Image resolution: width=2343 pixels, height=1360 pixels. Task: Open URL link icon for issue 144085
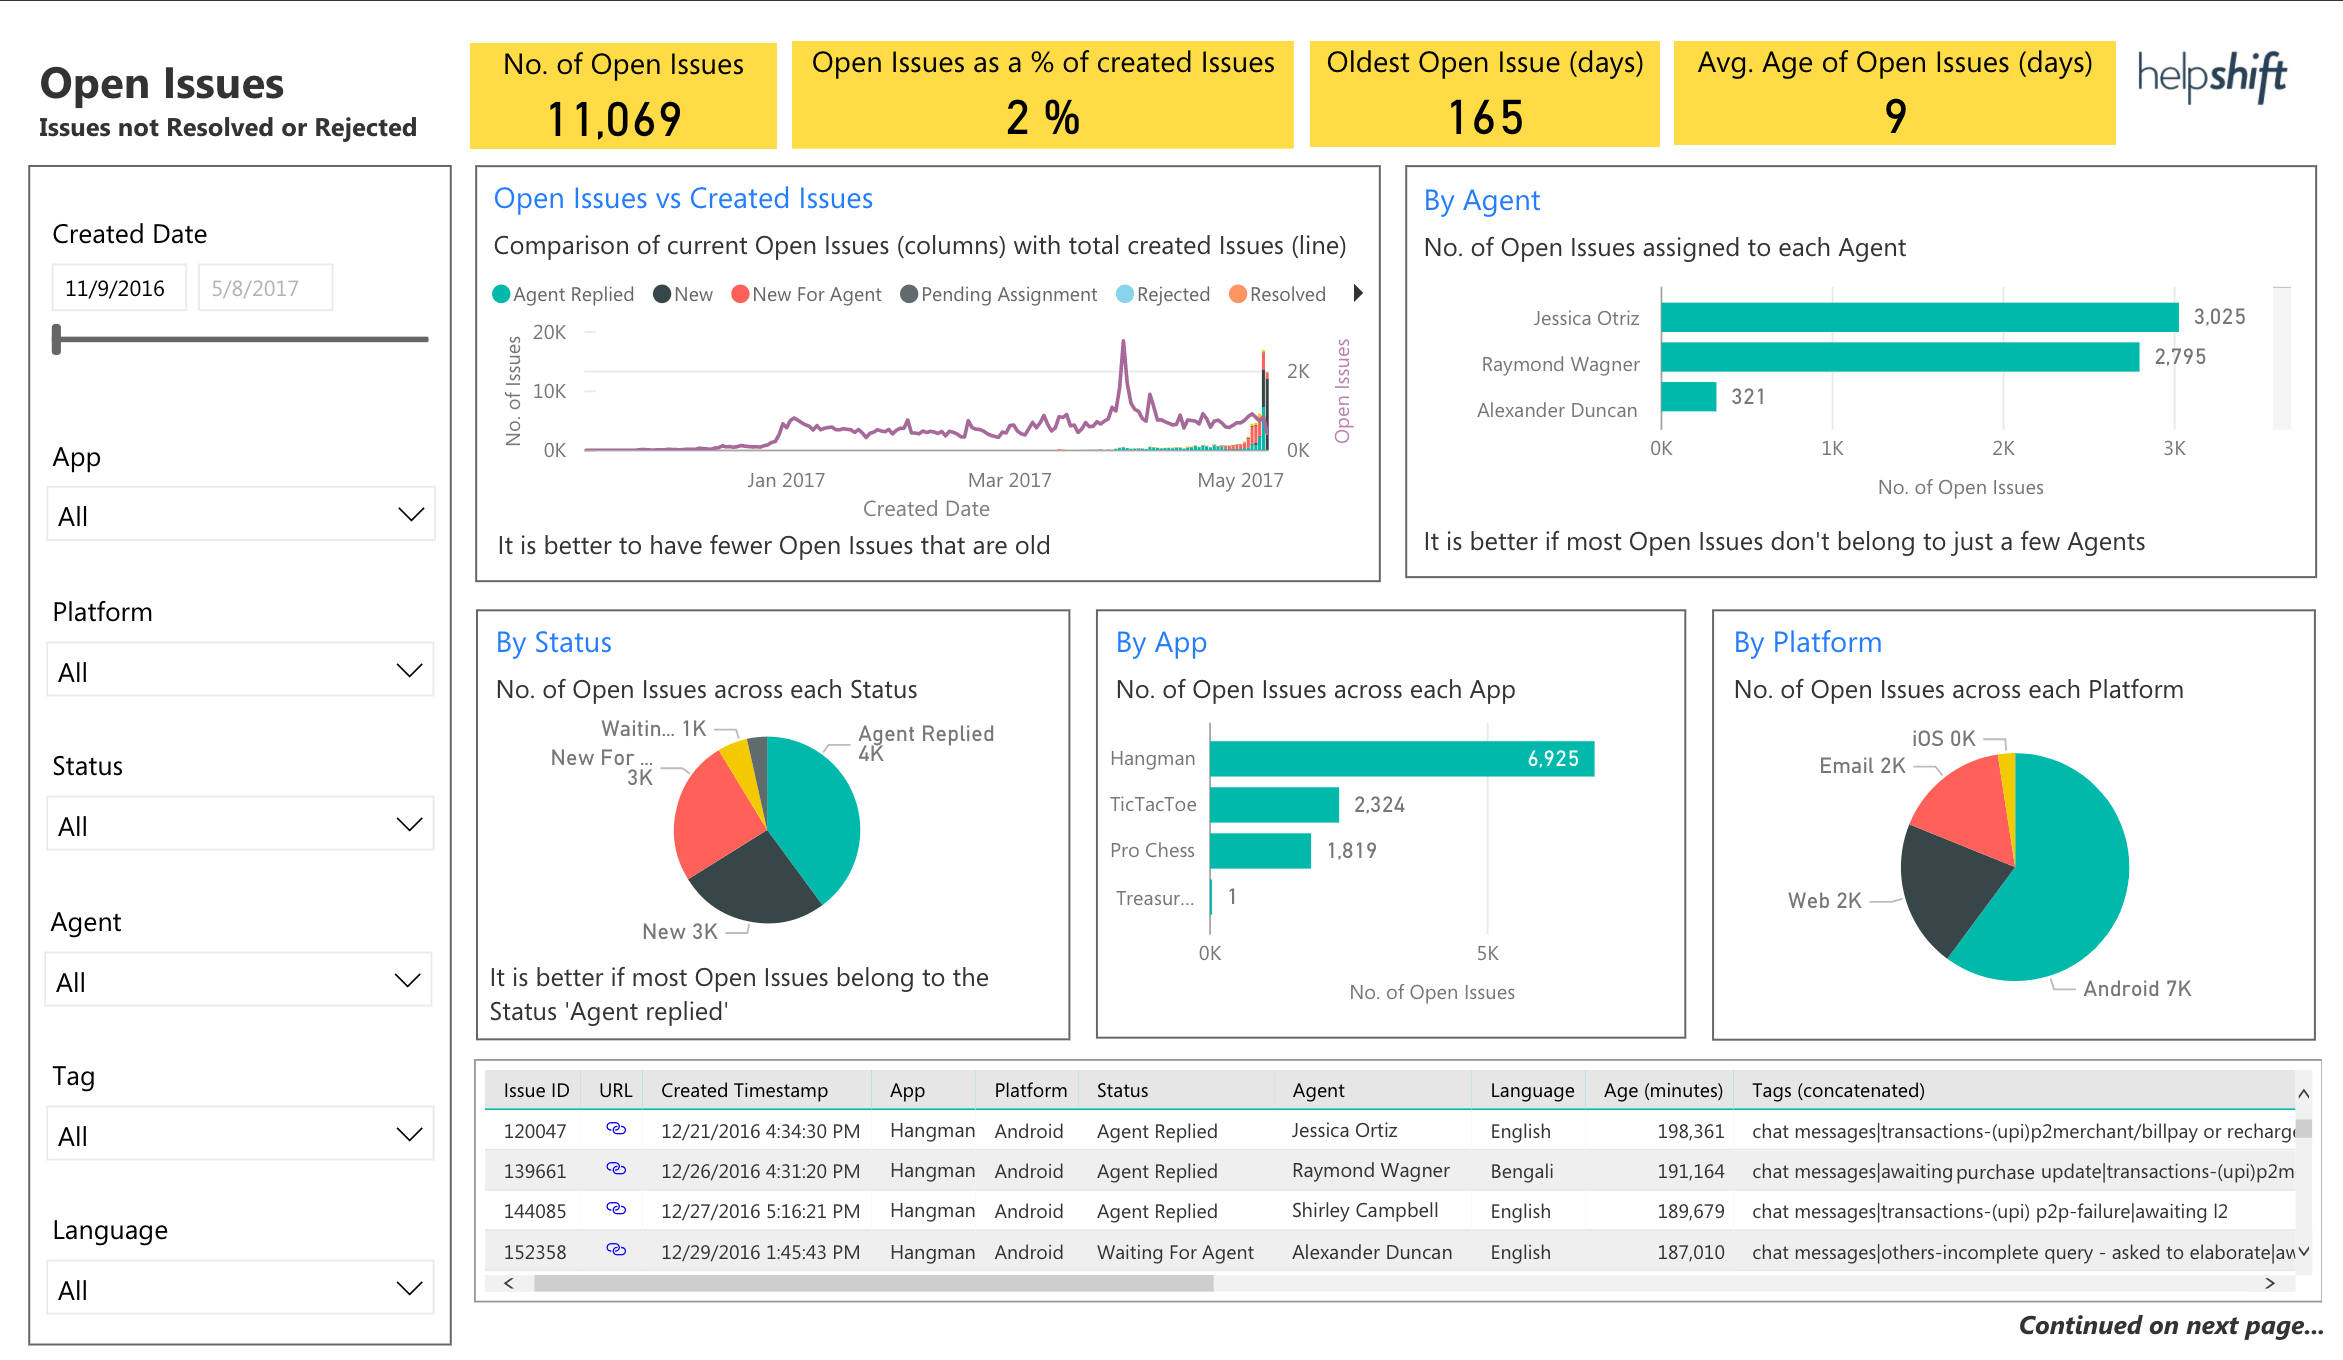click(x=616, y=1209)
